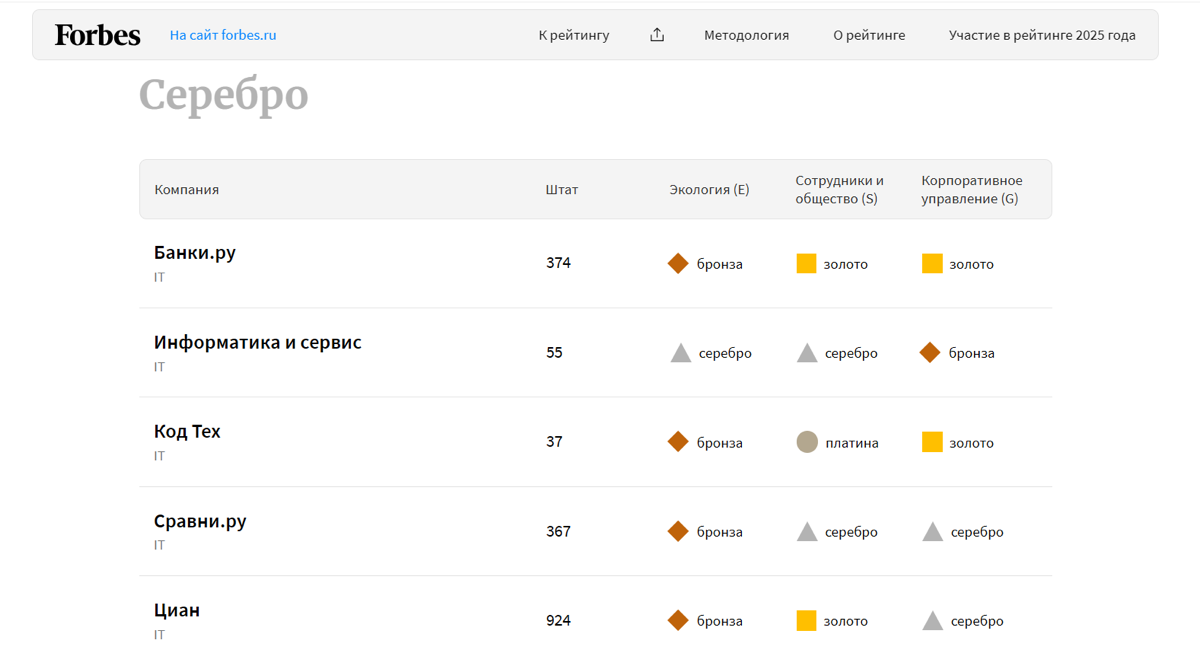Screen dimensions: 1200x663
Task: Click Банки.ру gold square in society column
Action: 806,263
